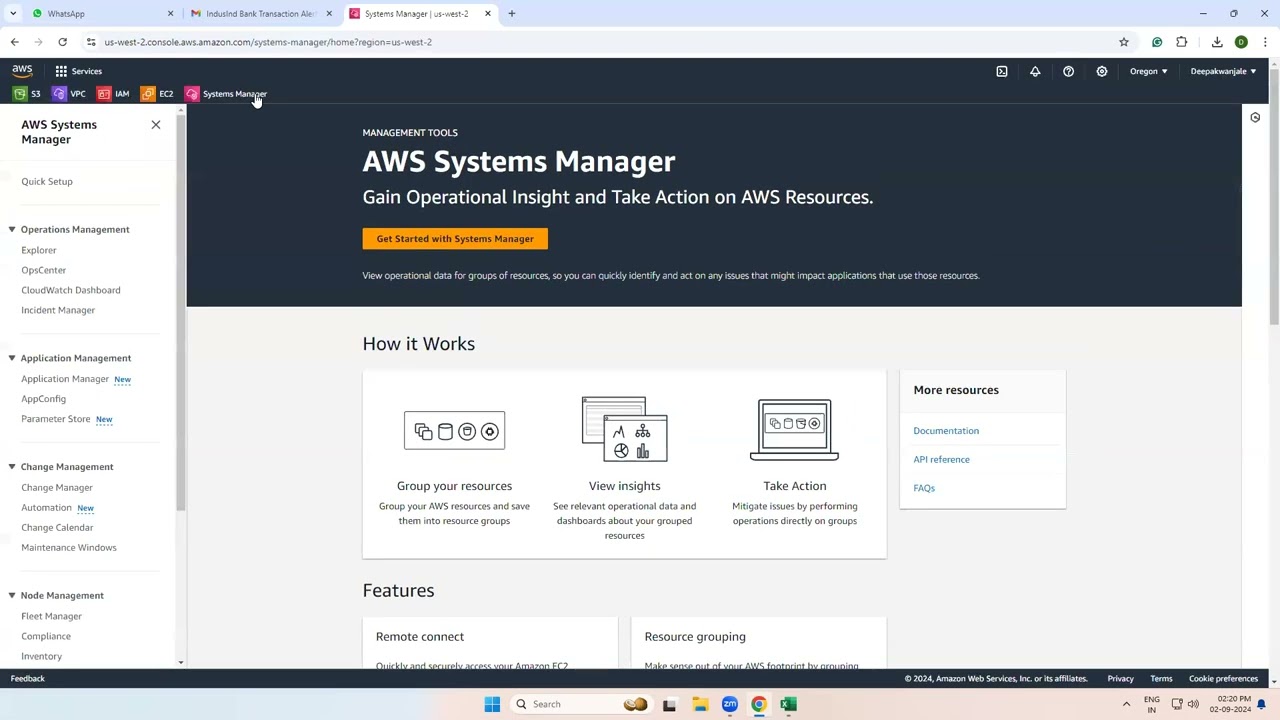
Task: Open Quick Setup in the sidebar
Action: [47, 182]
